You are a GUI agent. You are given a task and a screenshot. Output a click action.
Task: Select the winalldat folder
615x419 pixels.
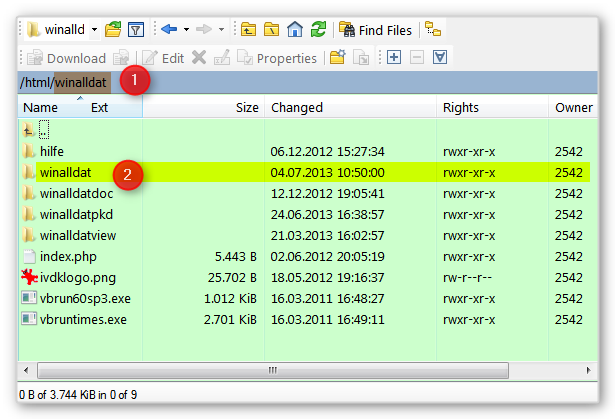(x=66, y=172)
